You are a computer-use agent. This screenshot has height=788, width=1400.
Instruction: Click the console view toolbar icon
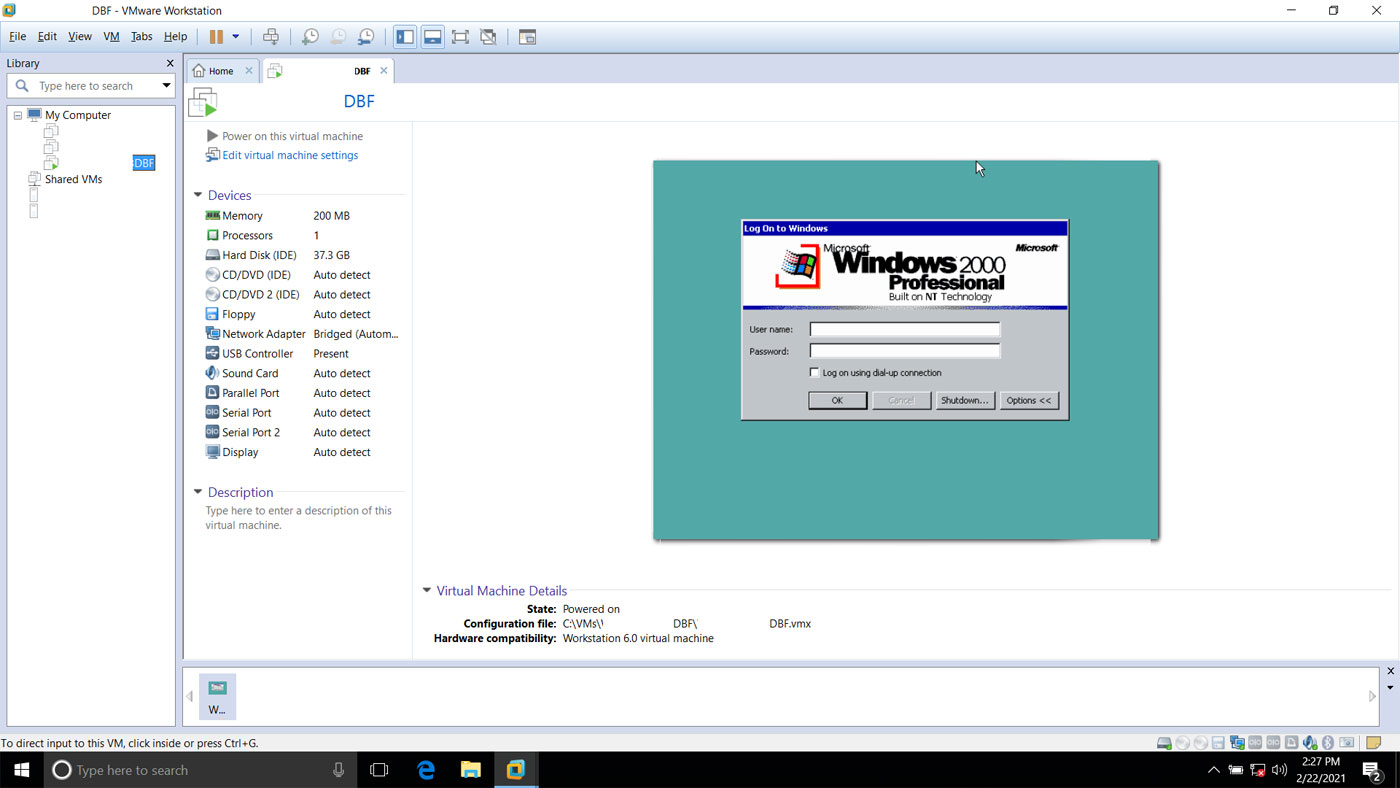527,37
